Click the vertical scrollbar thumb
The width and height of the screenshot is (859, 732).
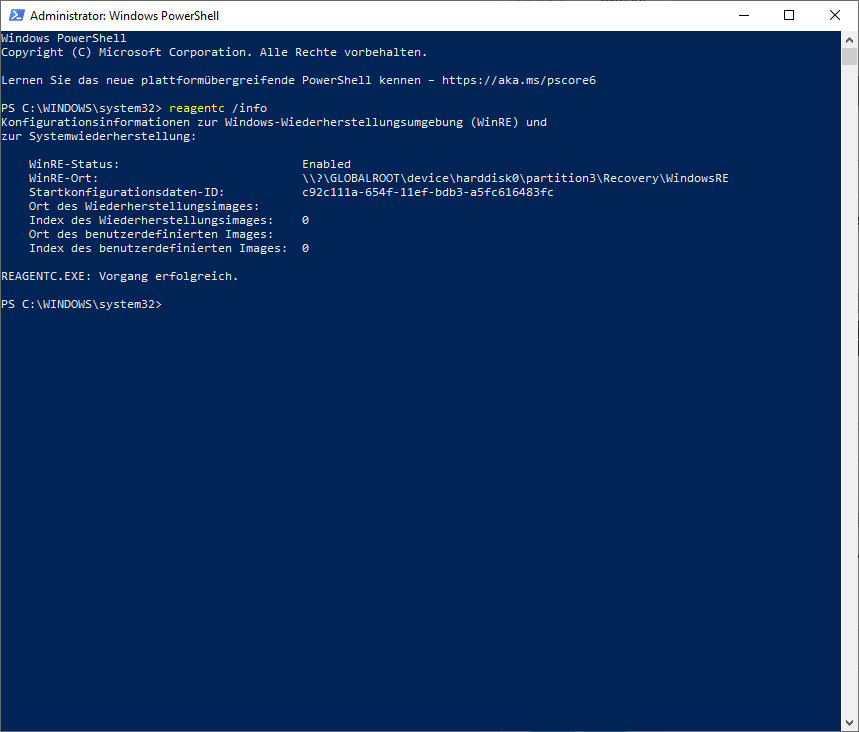[849, 56]
